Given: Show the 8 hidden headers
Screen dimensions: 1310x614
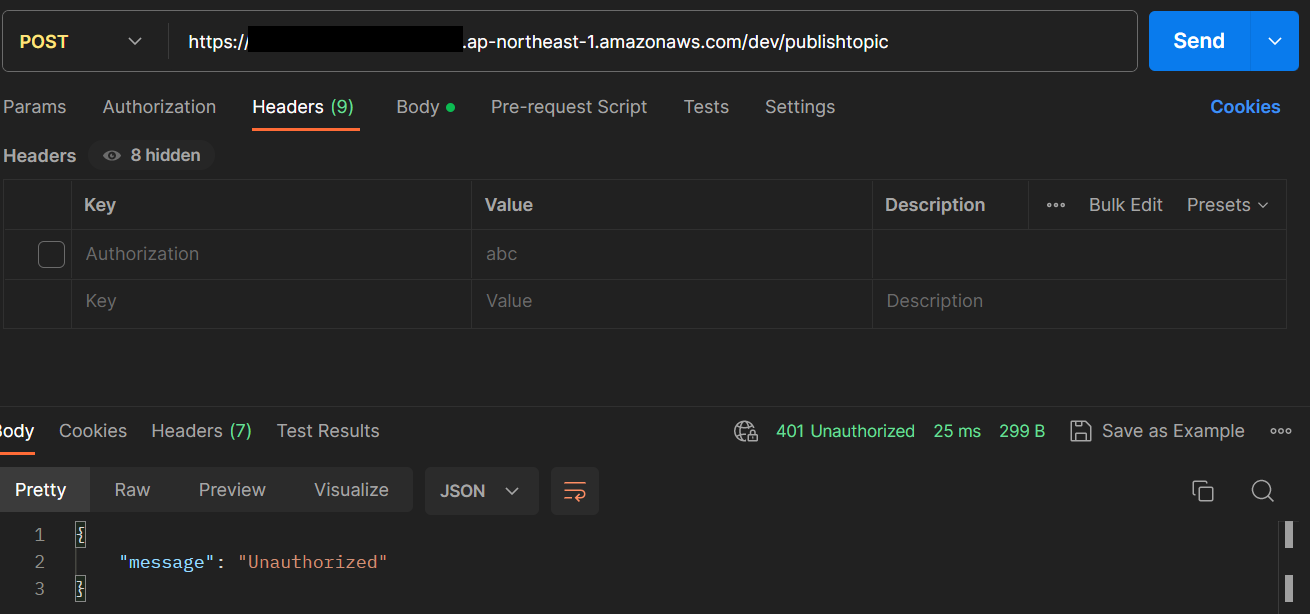Looking at the screenshot, I should point(151,155).
